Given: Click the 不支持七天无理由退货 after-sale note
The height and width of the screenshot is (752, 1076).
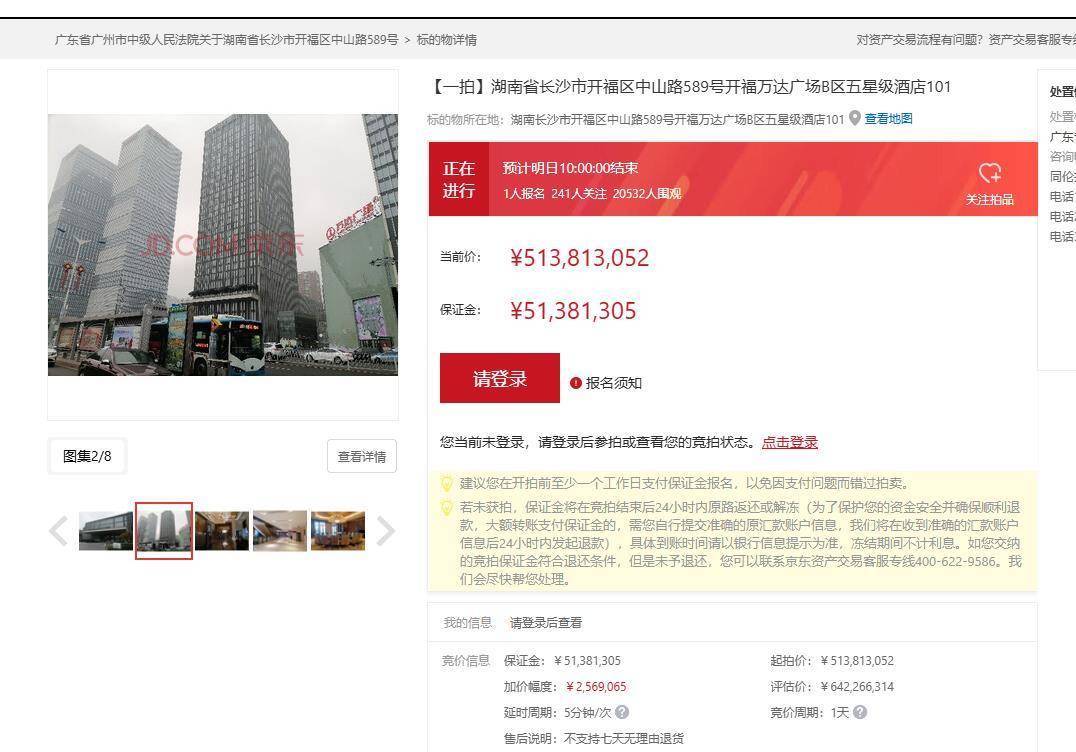Looking at the screenshot, I should click(x=624, y=738).
